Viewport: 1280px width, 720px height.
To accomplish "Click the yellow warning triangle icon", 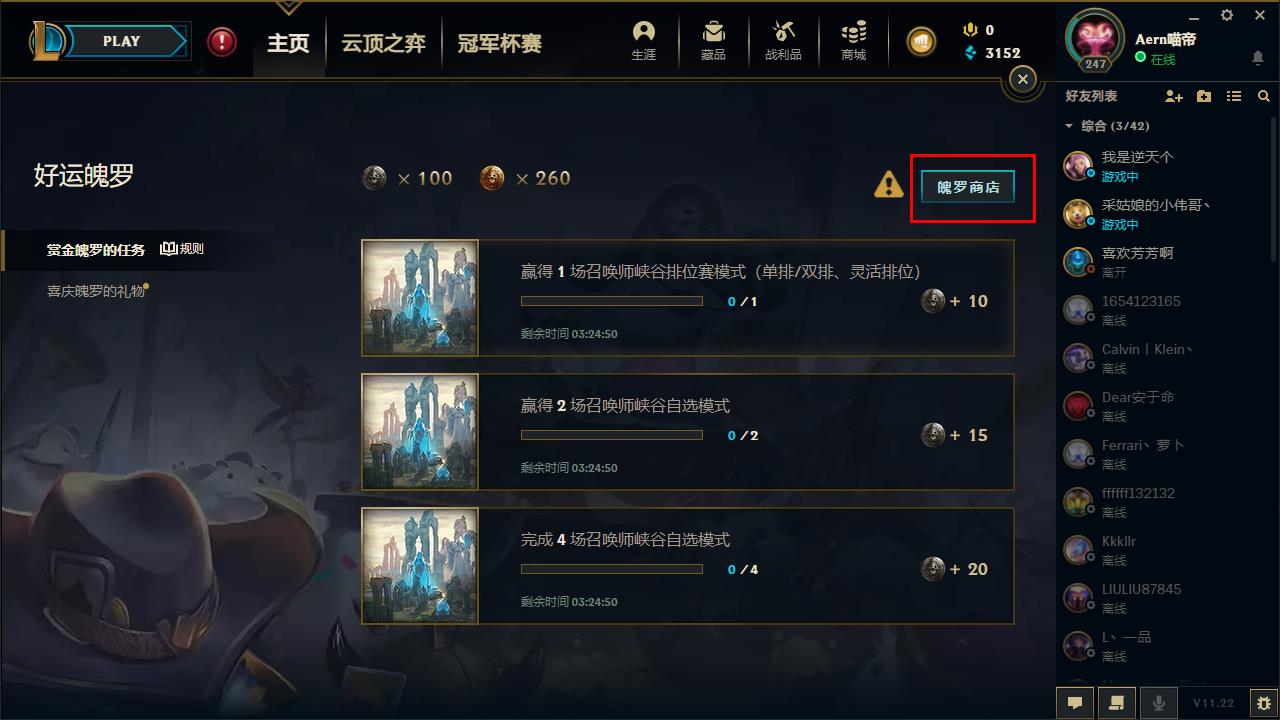I will click(888, 185).
